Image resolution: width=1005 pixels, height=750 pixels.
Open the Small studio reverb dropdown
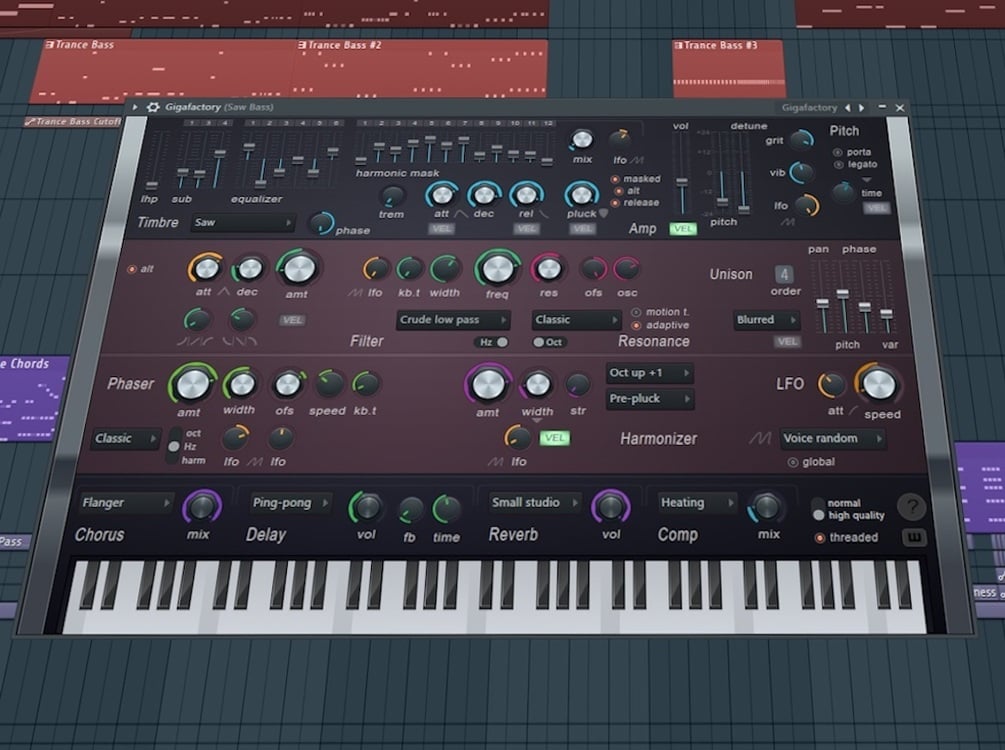[x=535, y=503]
